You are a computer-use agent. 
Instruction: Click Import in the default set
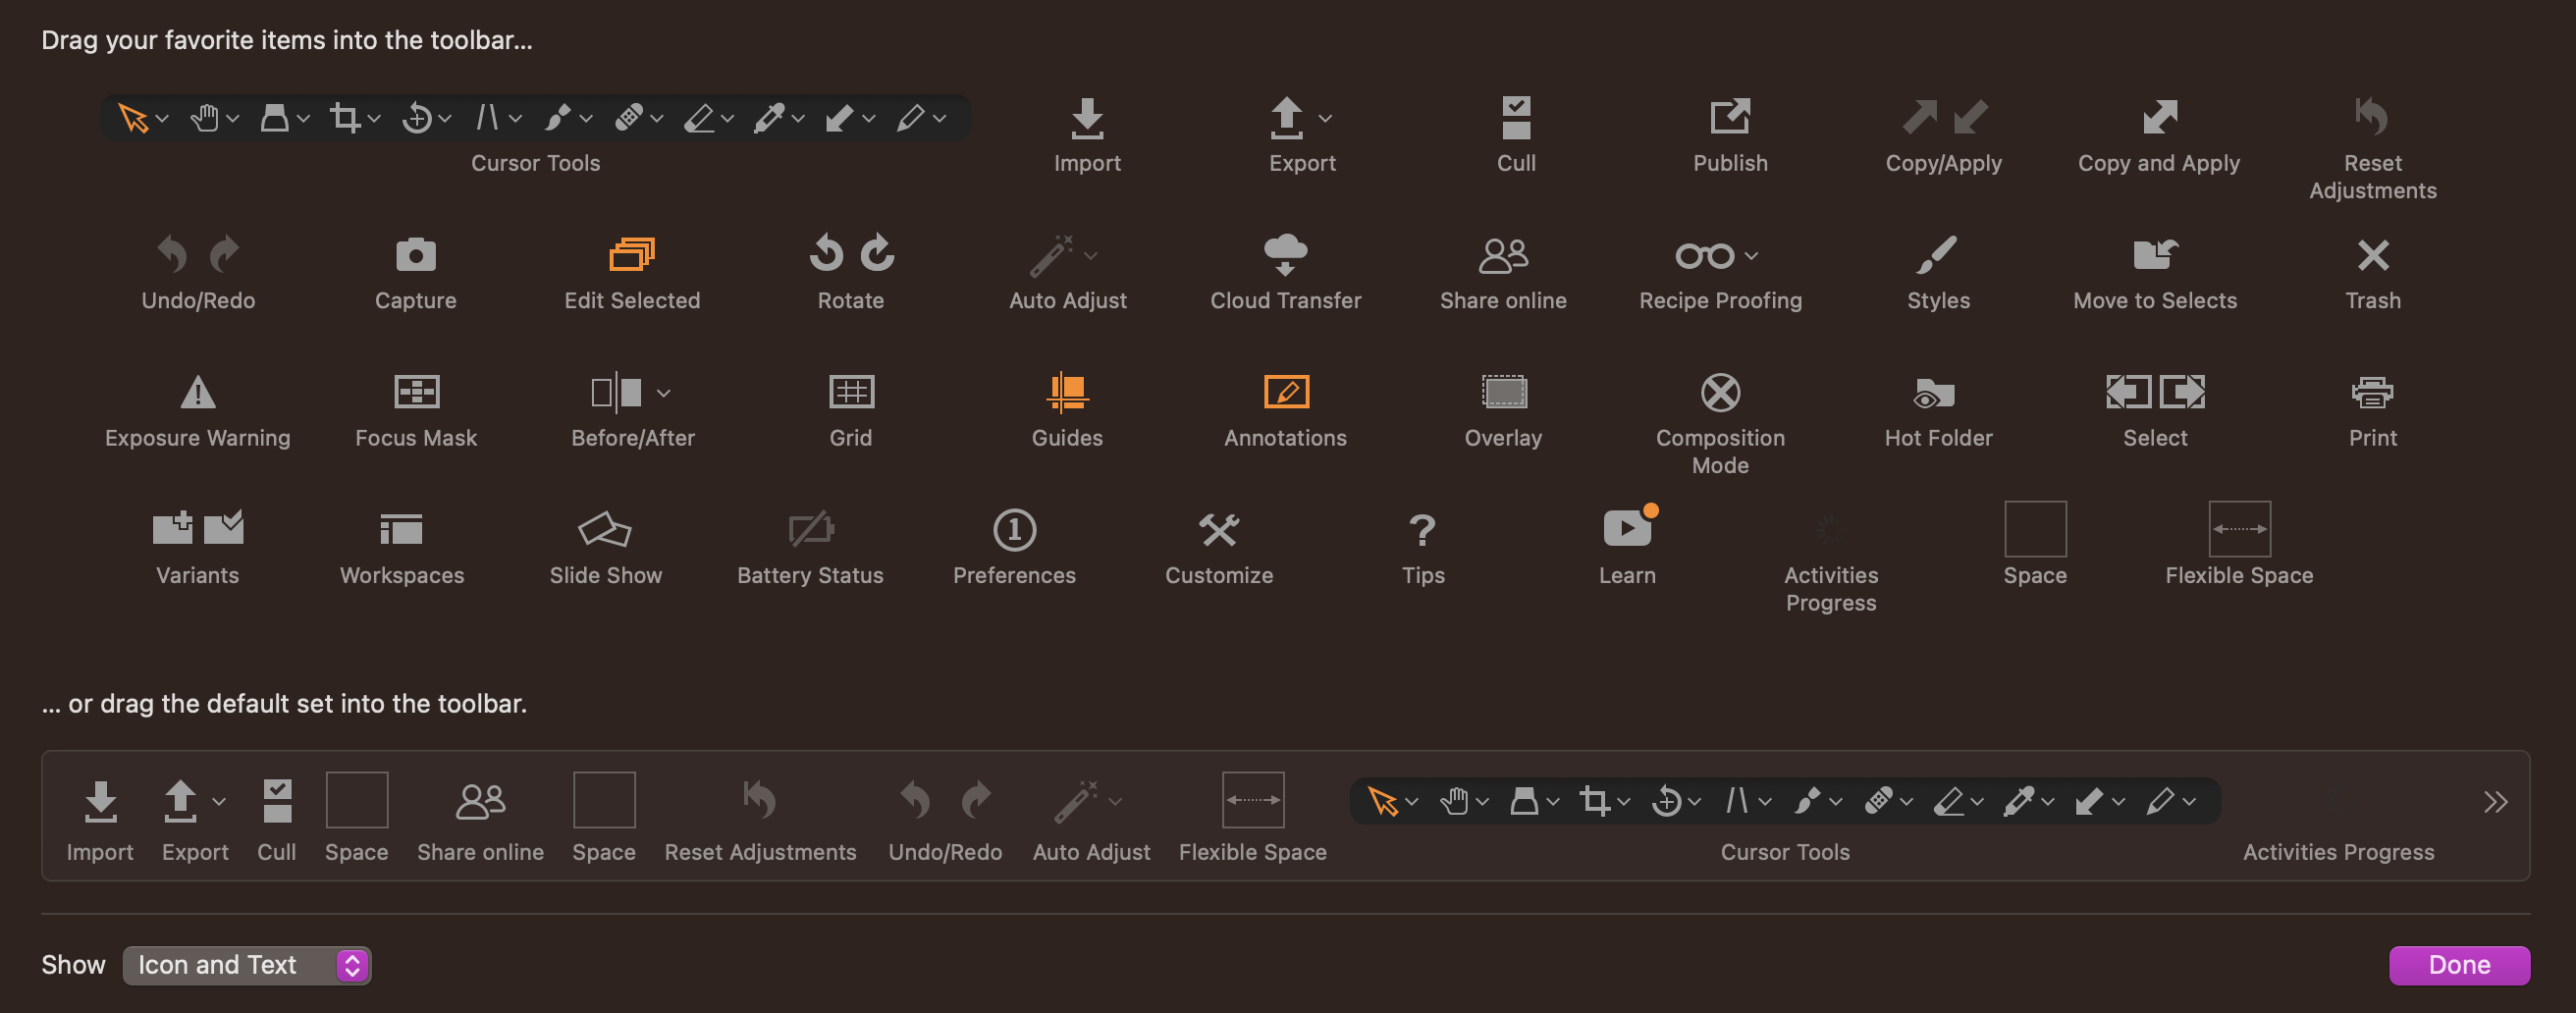(x=100, y=818)
